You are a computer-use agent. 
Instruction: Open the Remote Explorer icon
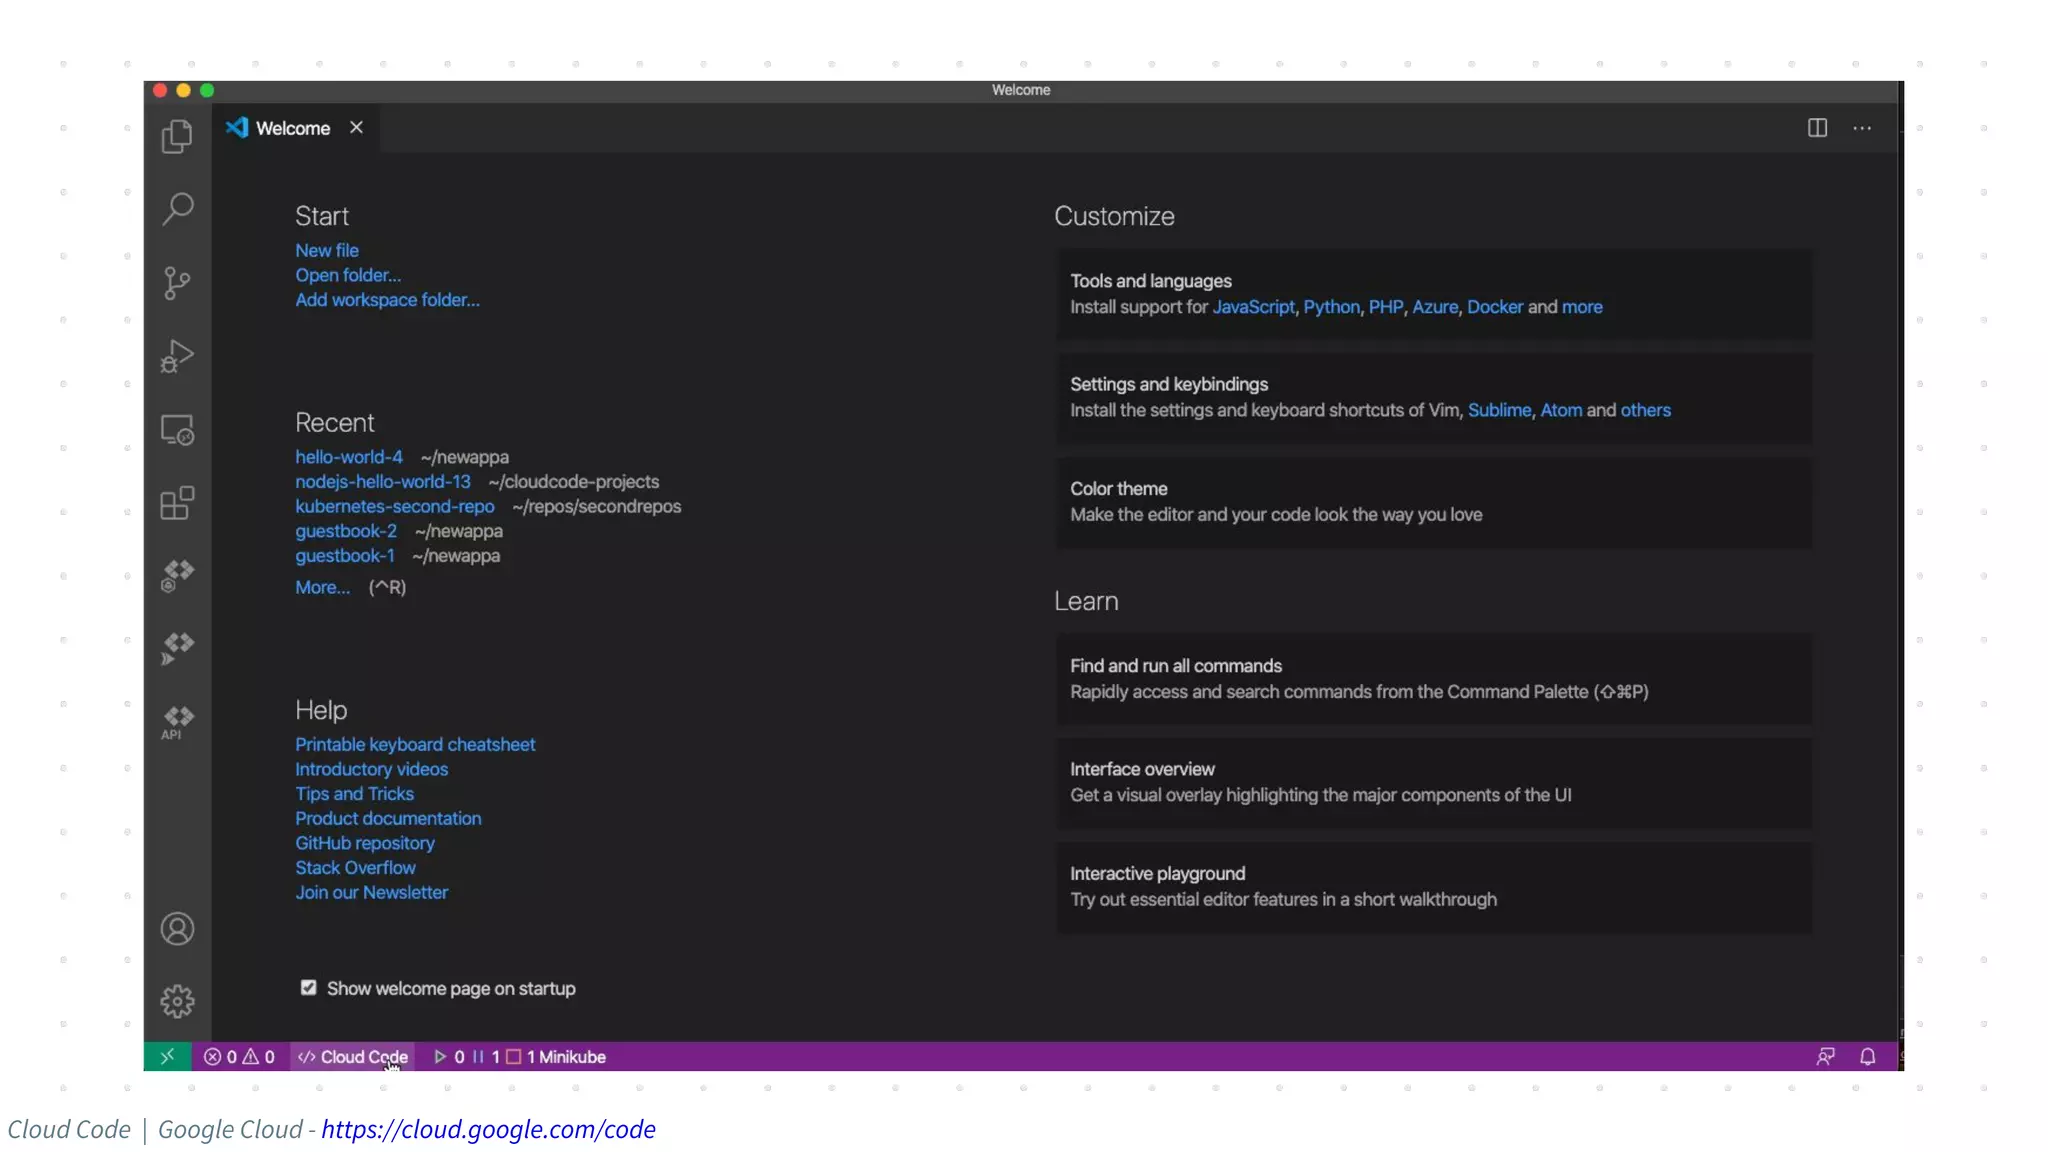(x=177, y=430)
